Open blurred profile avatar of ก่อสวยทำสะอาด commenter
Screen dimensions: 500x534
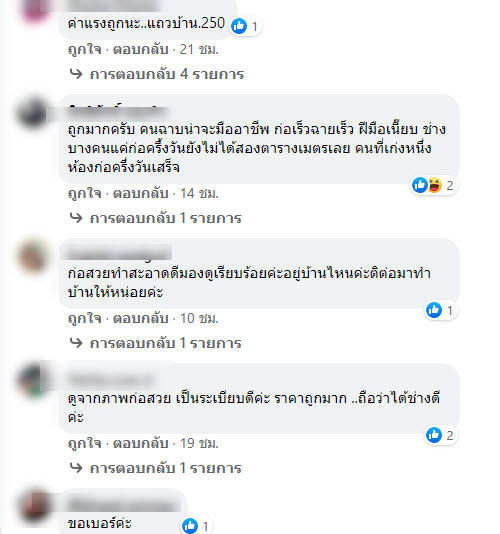click(33, 256)
